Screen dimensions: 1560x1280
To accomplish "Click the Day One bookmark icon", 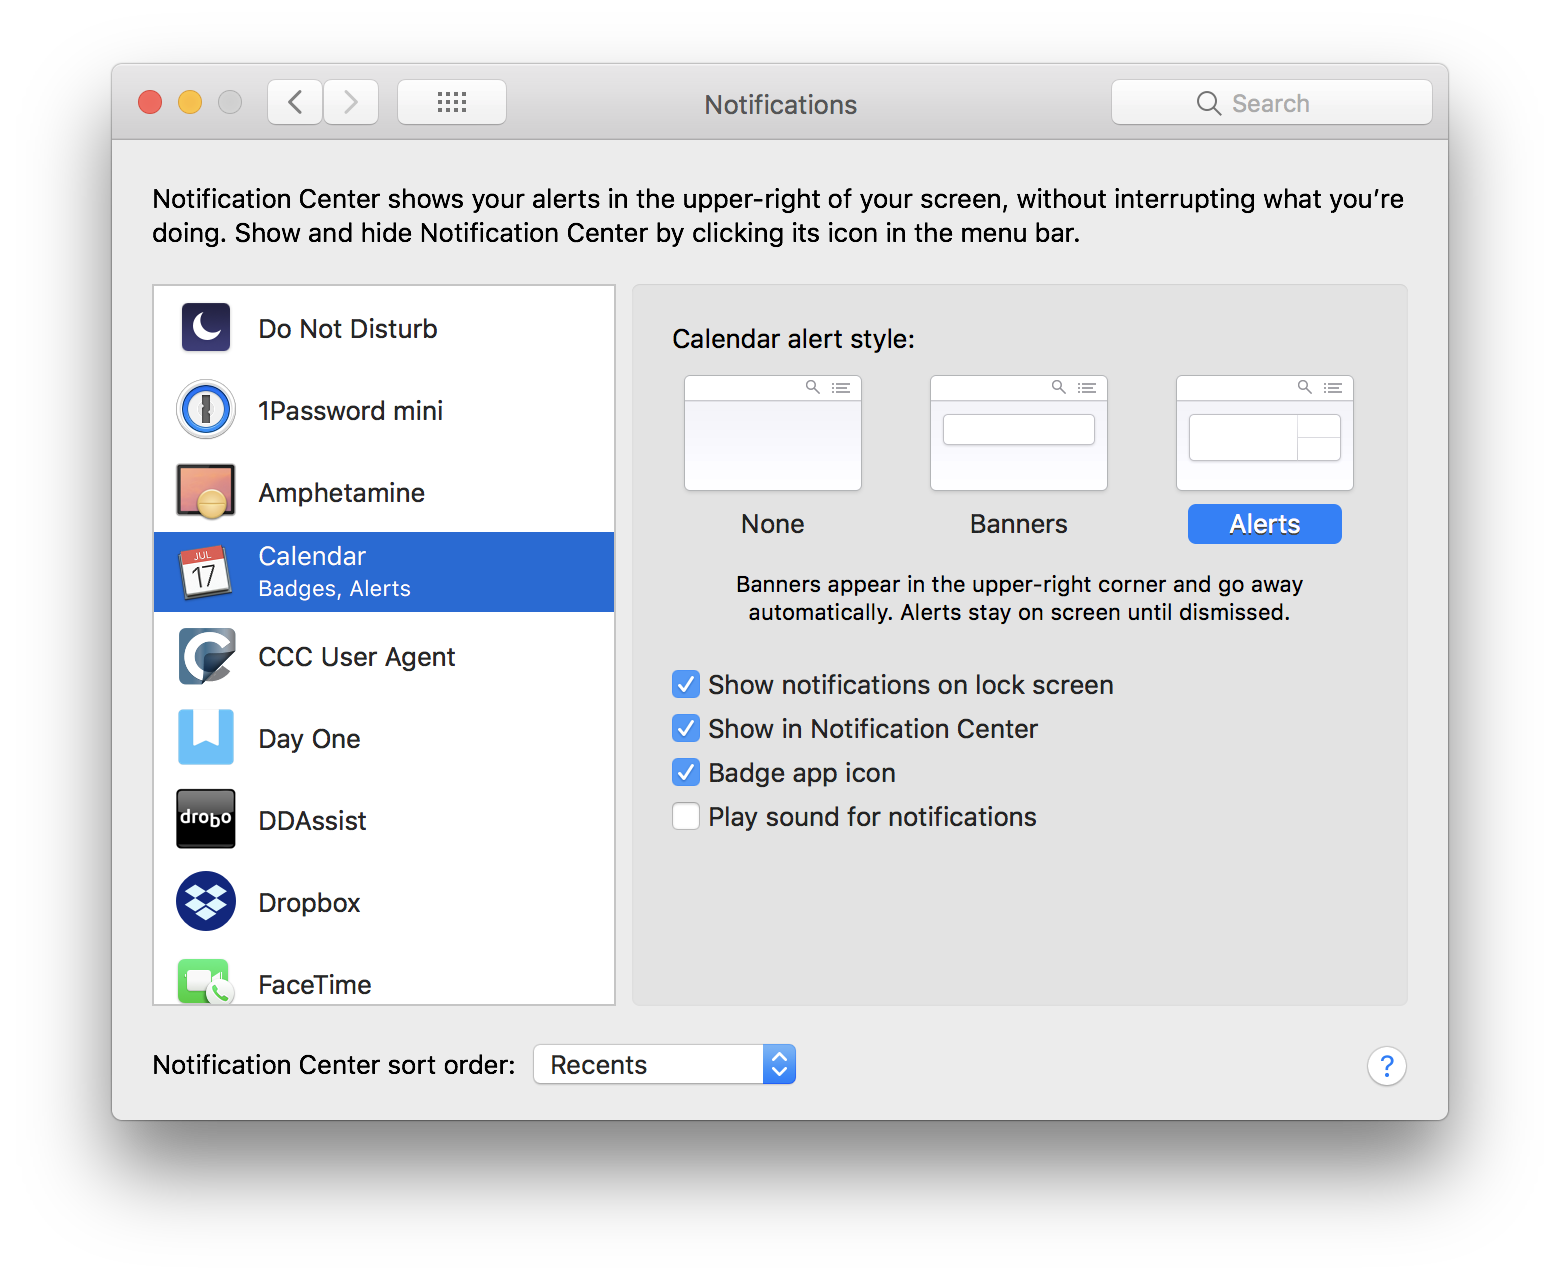I will coord(206,737).
